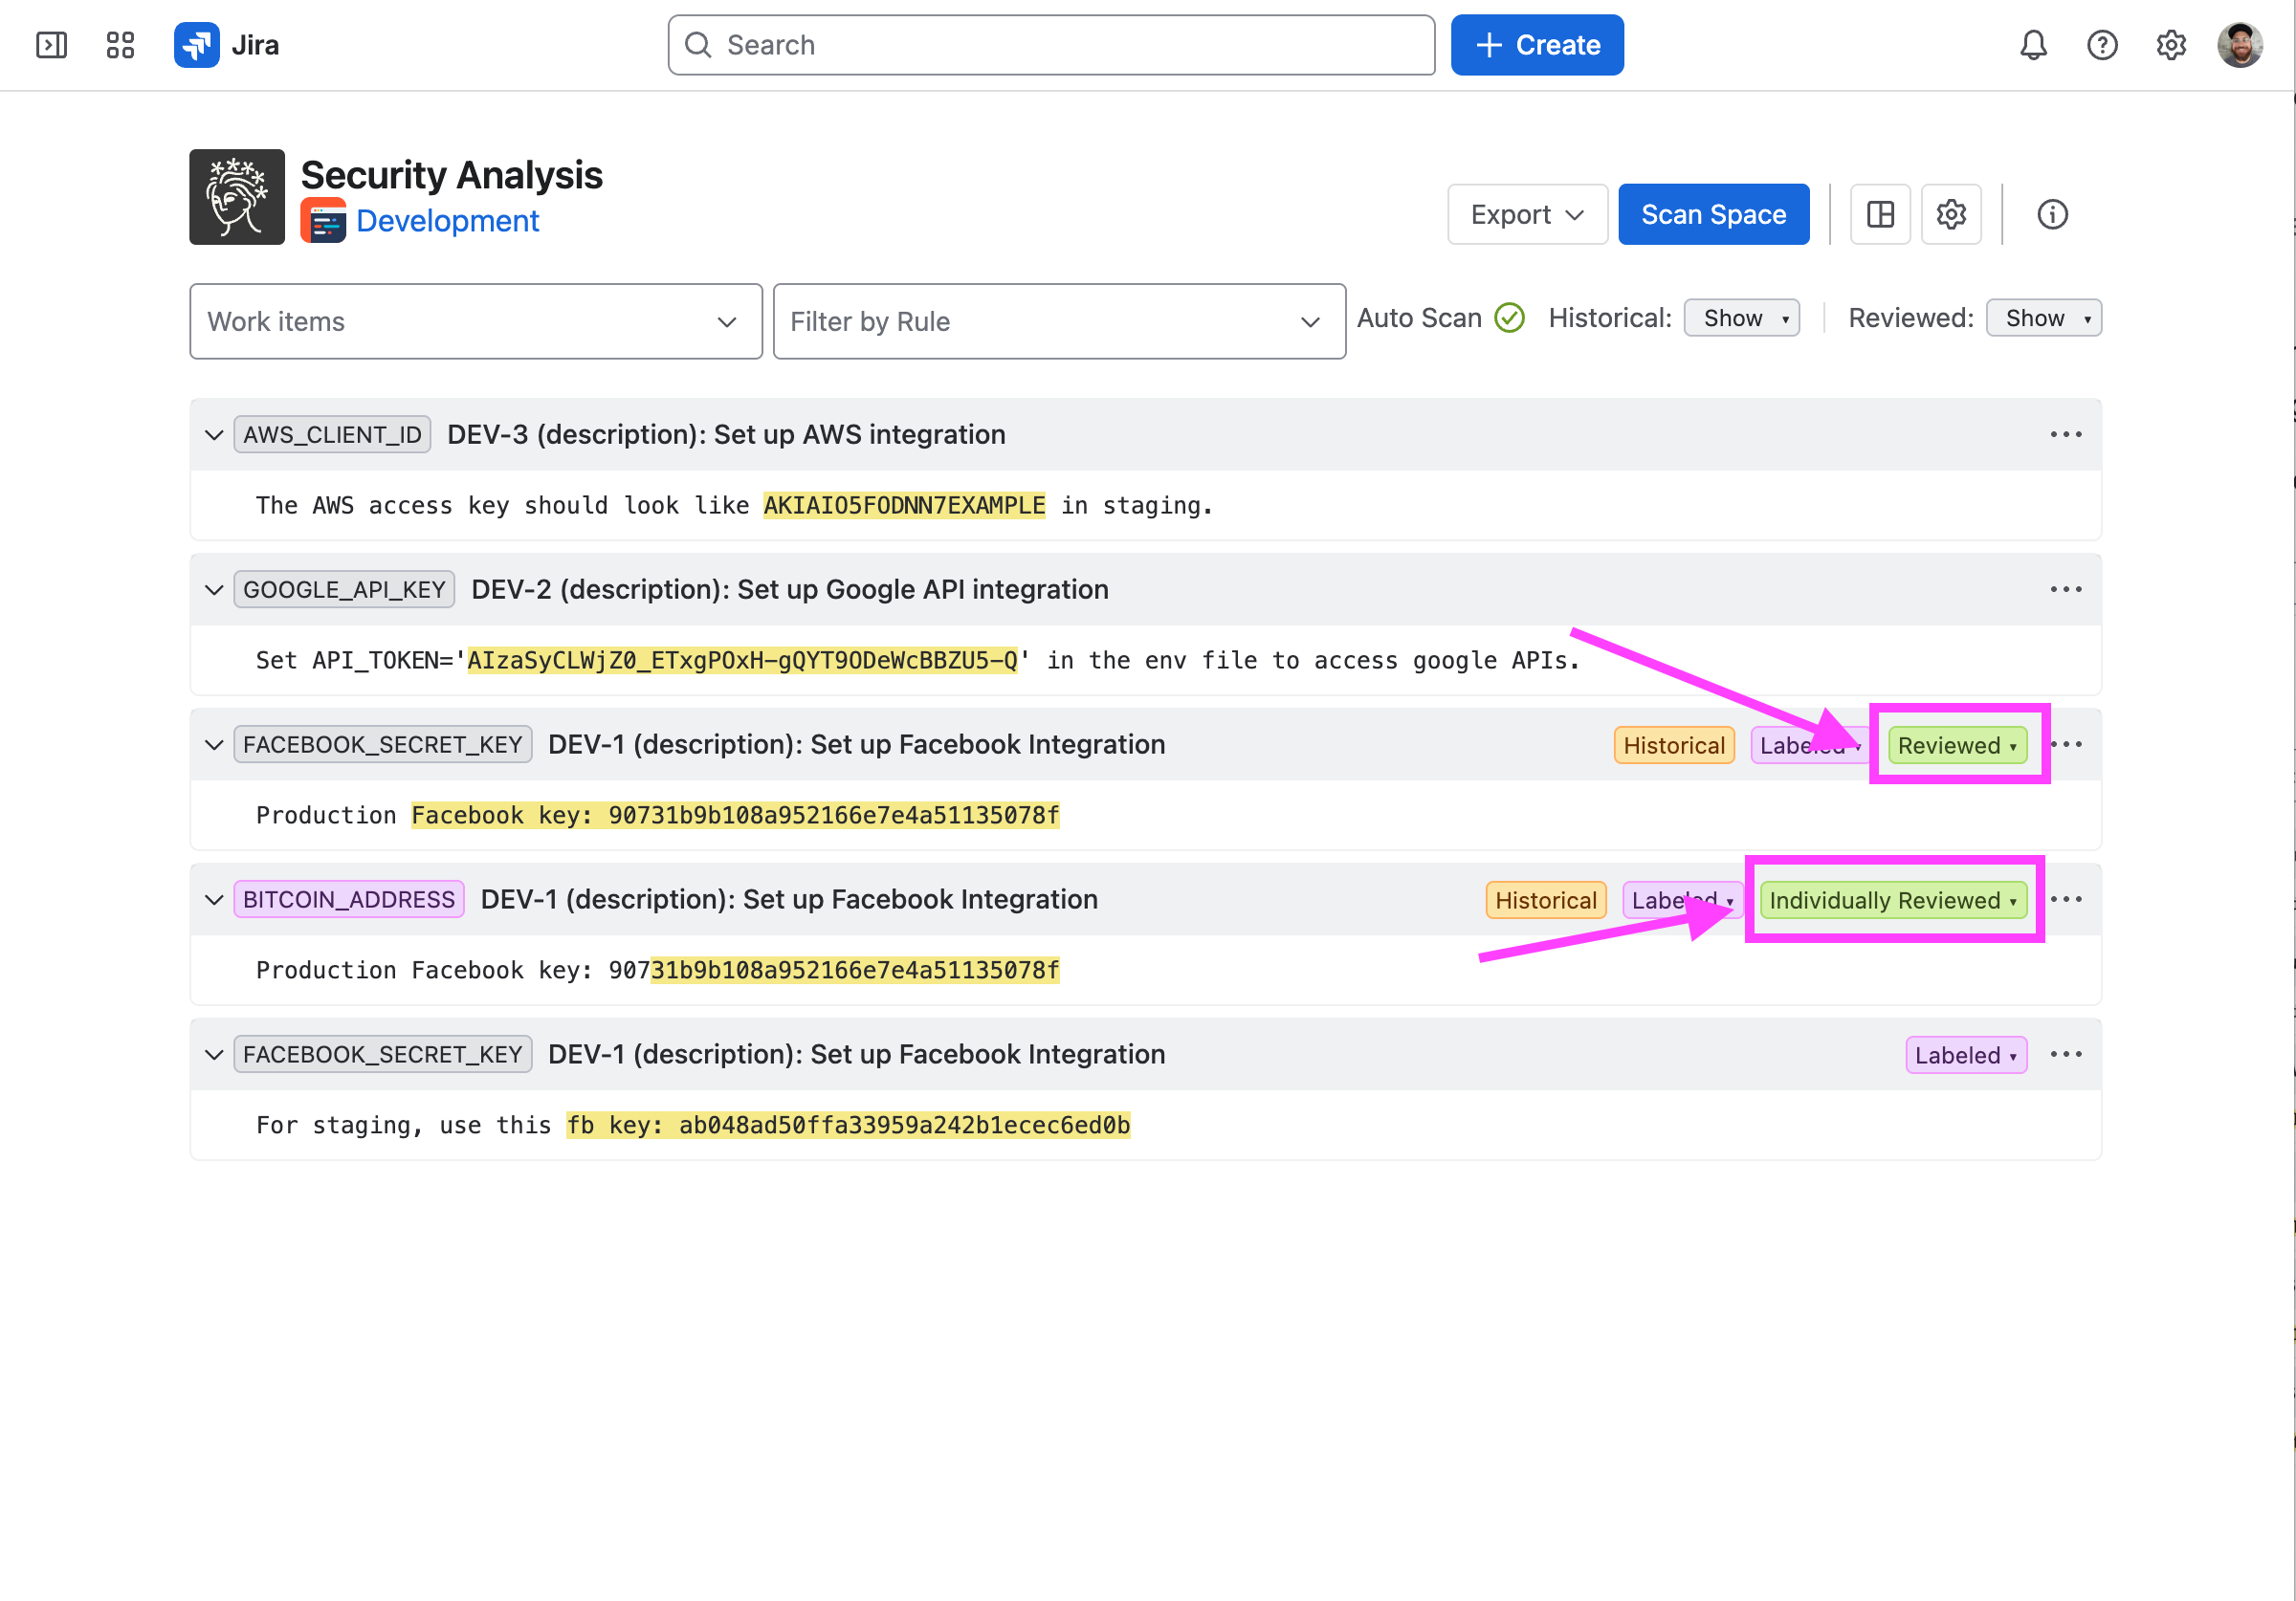Click the Development project icon
The height and width of the screenshot is (1601, 2296).
click(x=323, y=221)
